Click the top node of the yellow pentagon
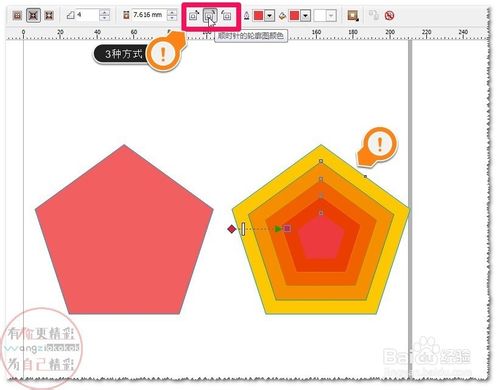 [x=321, y=161]
